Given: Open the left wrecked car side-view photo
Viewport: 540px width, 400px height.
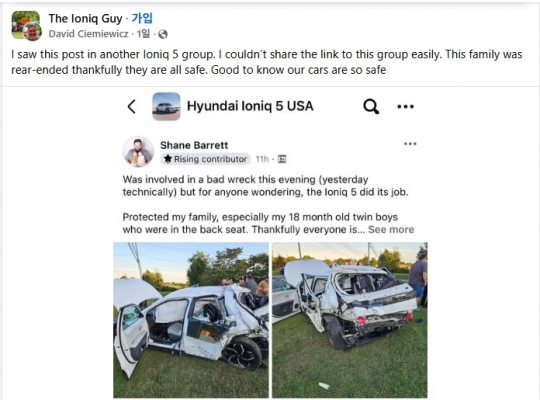Looking at the screenshot, I should pyautogui.click(x=191, y=320).
